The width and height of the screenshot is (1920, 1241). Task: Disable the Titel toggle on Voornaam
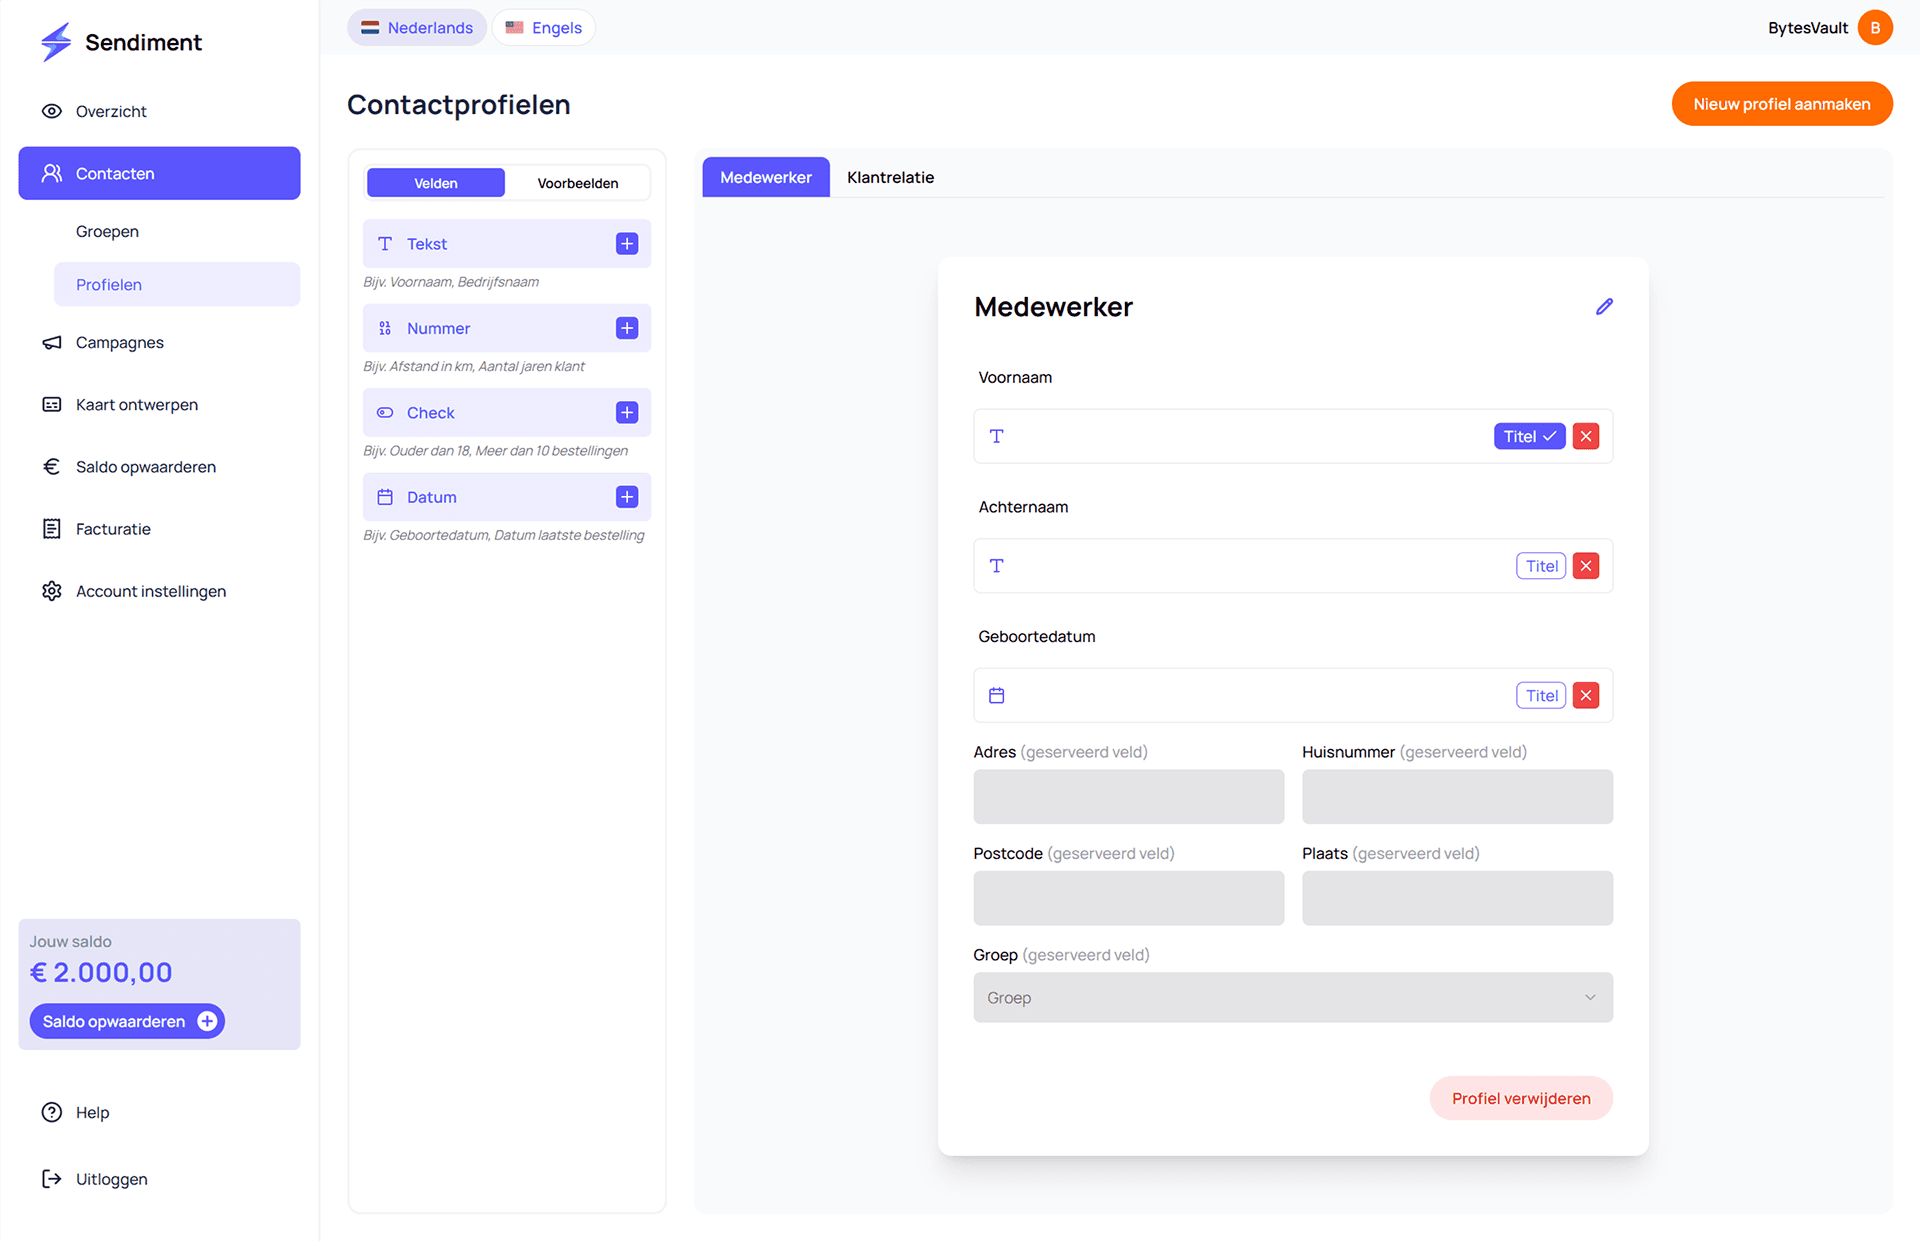1529,436
